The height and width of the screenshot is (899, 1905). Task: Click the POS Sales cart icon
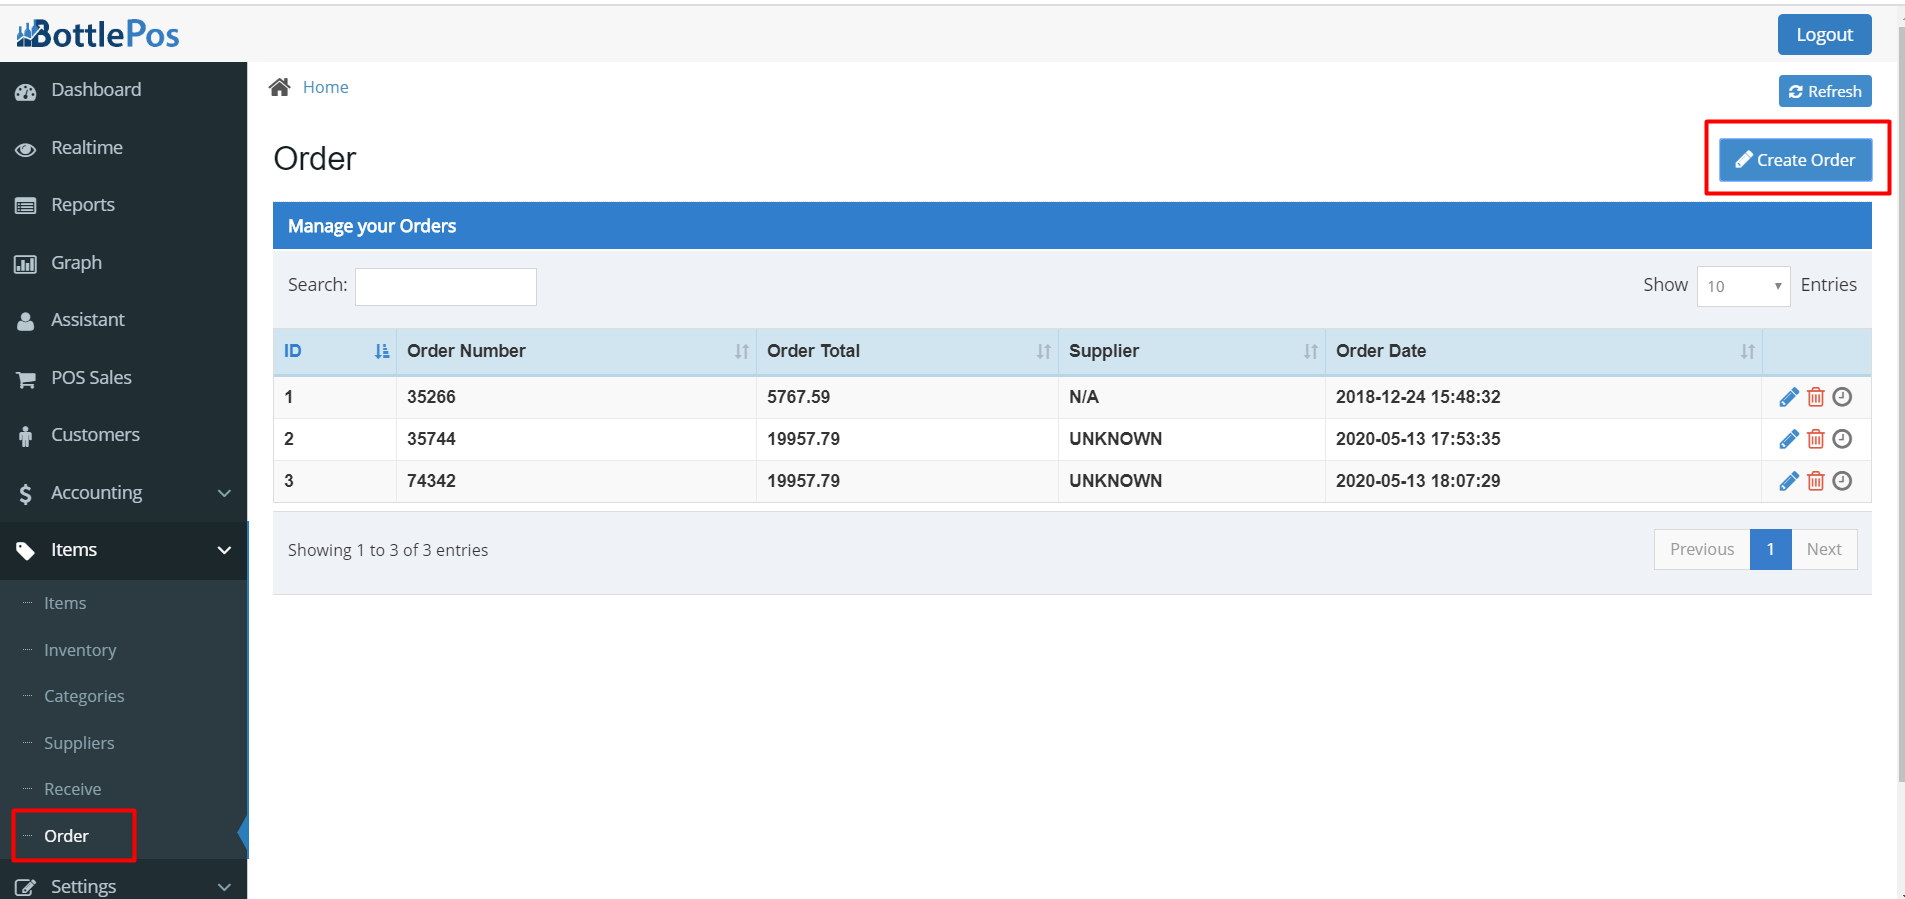point(26,379)
